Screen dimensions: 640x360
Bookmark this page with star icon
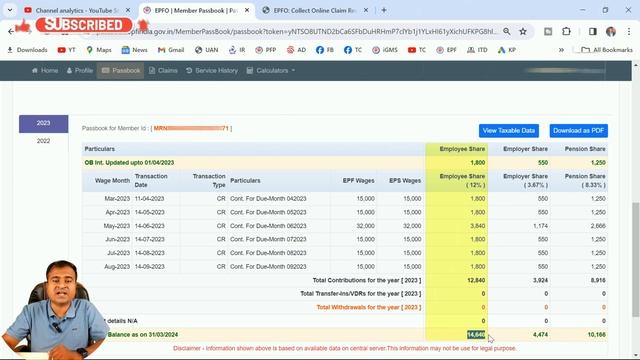coord(523,31)
